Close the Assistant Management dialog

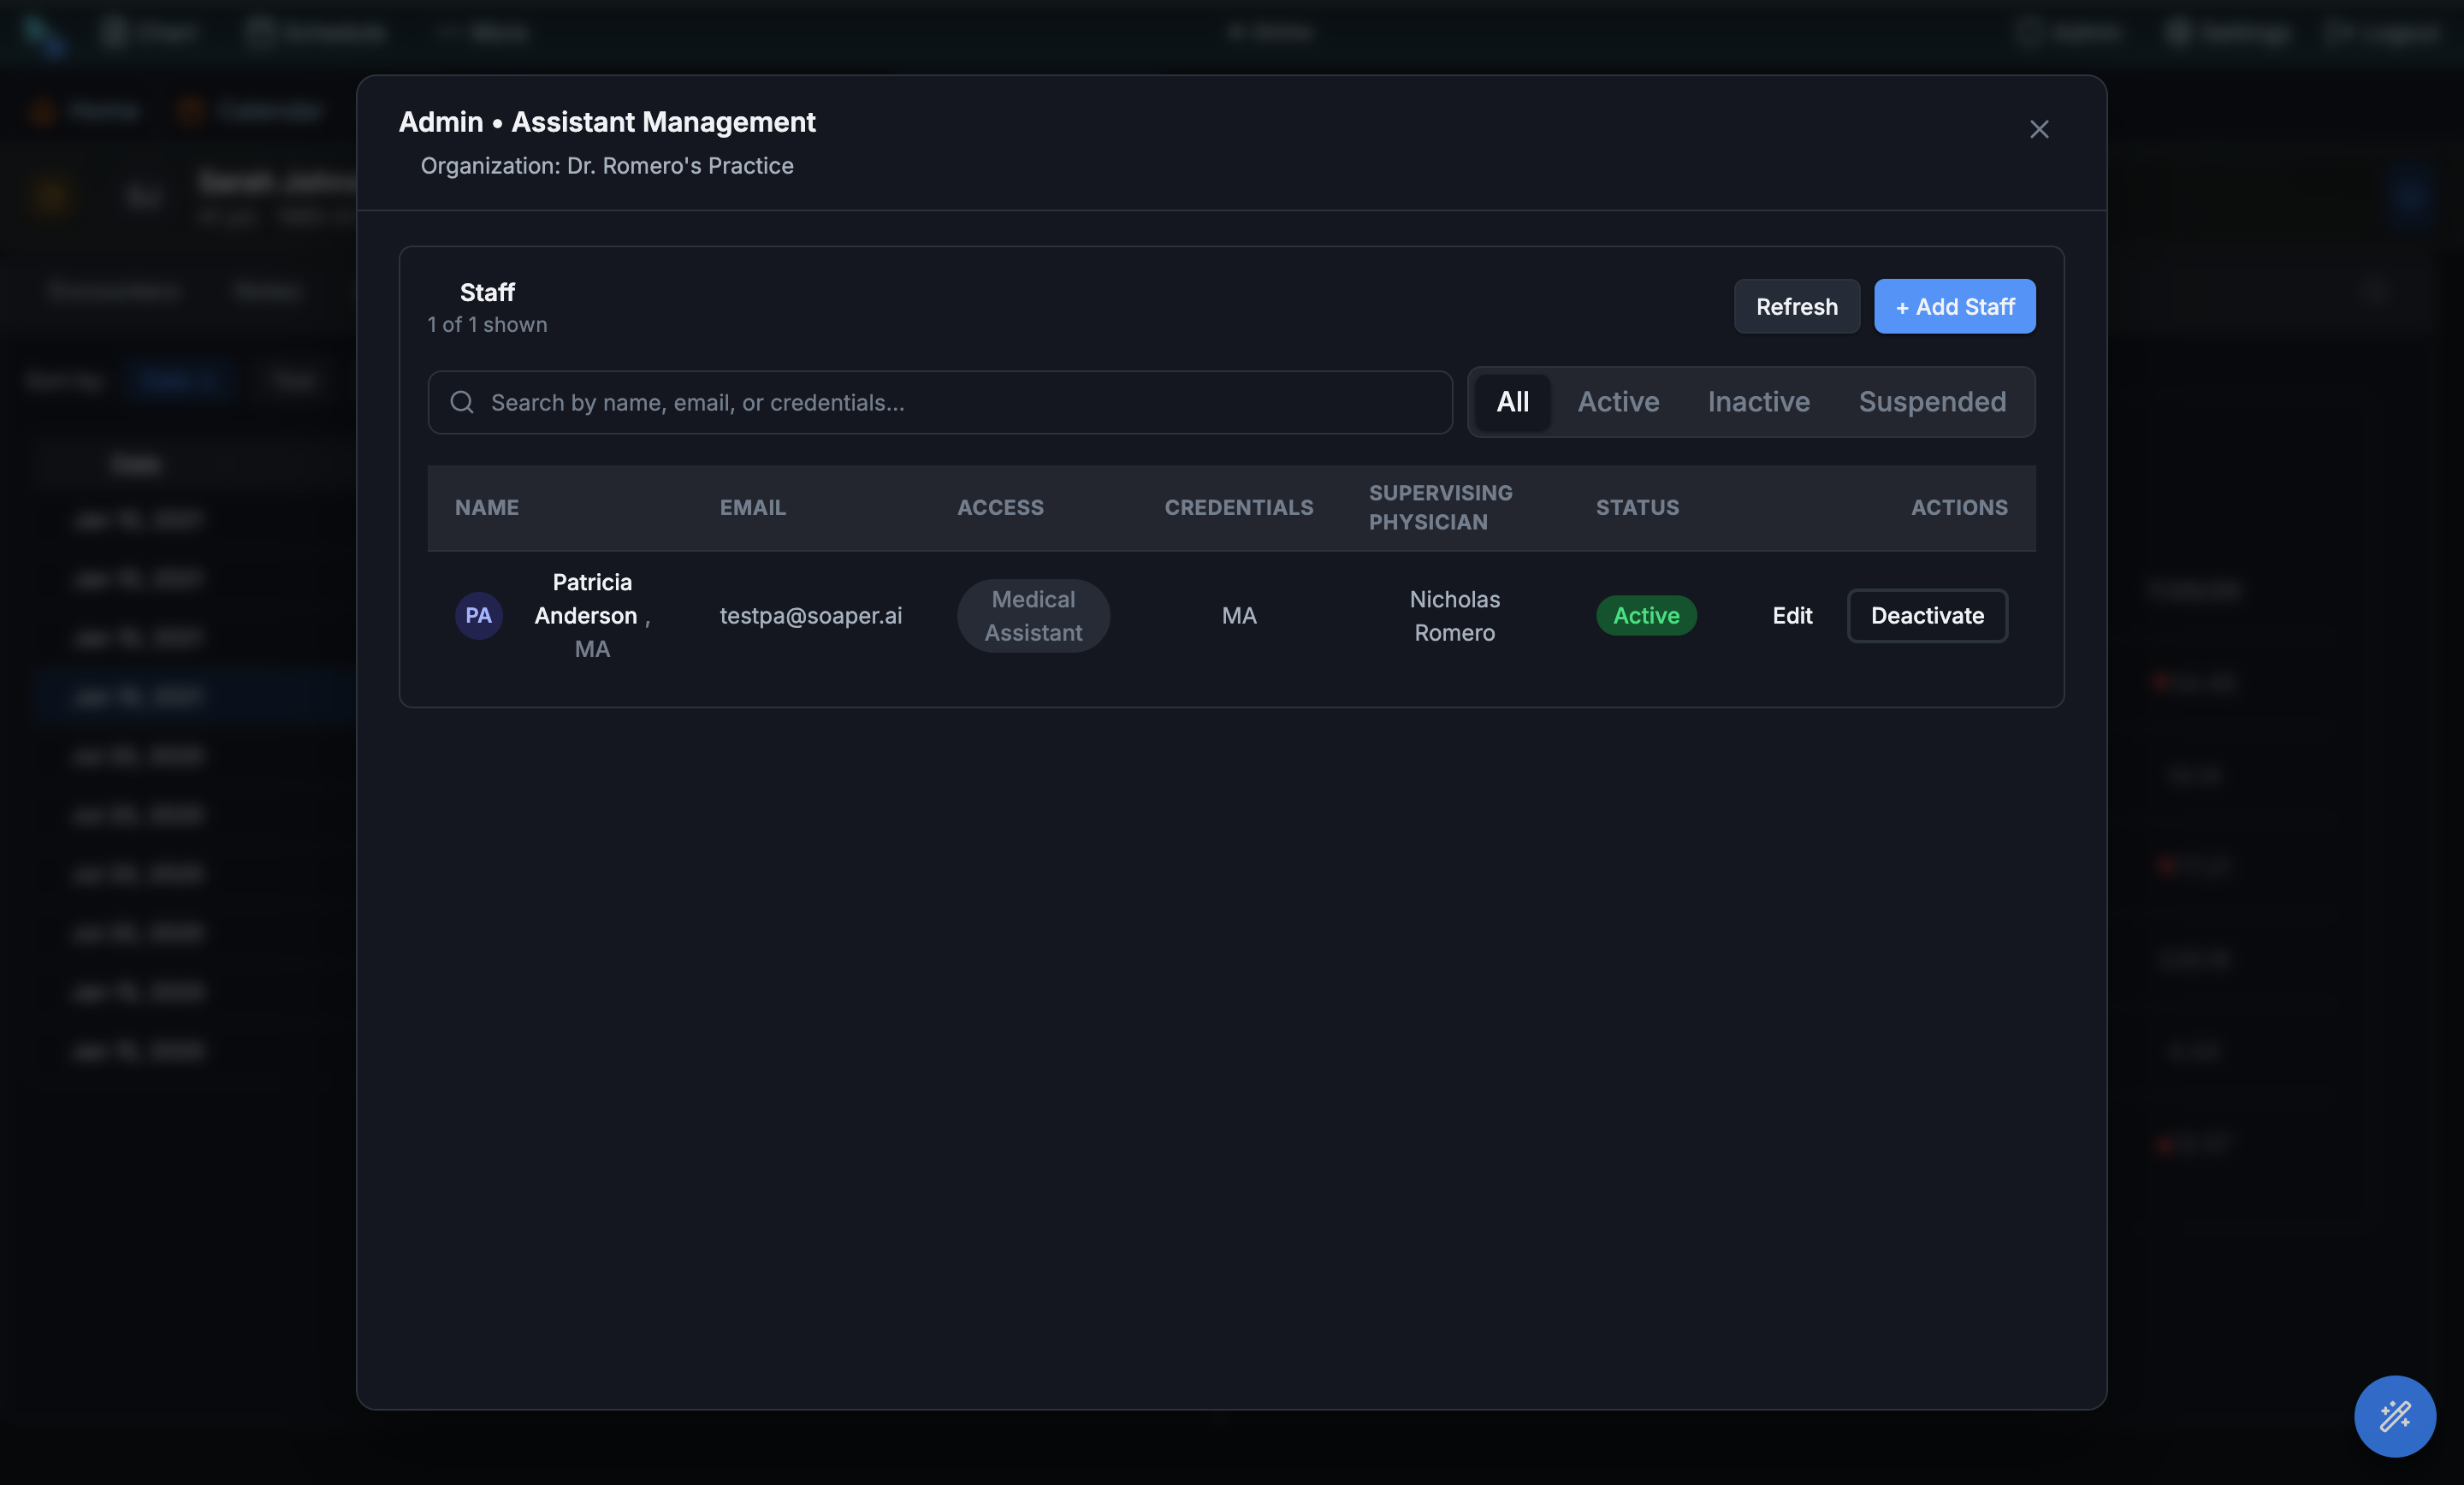pyautogui.click(x=2038, y=129)
